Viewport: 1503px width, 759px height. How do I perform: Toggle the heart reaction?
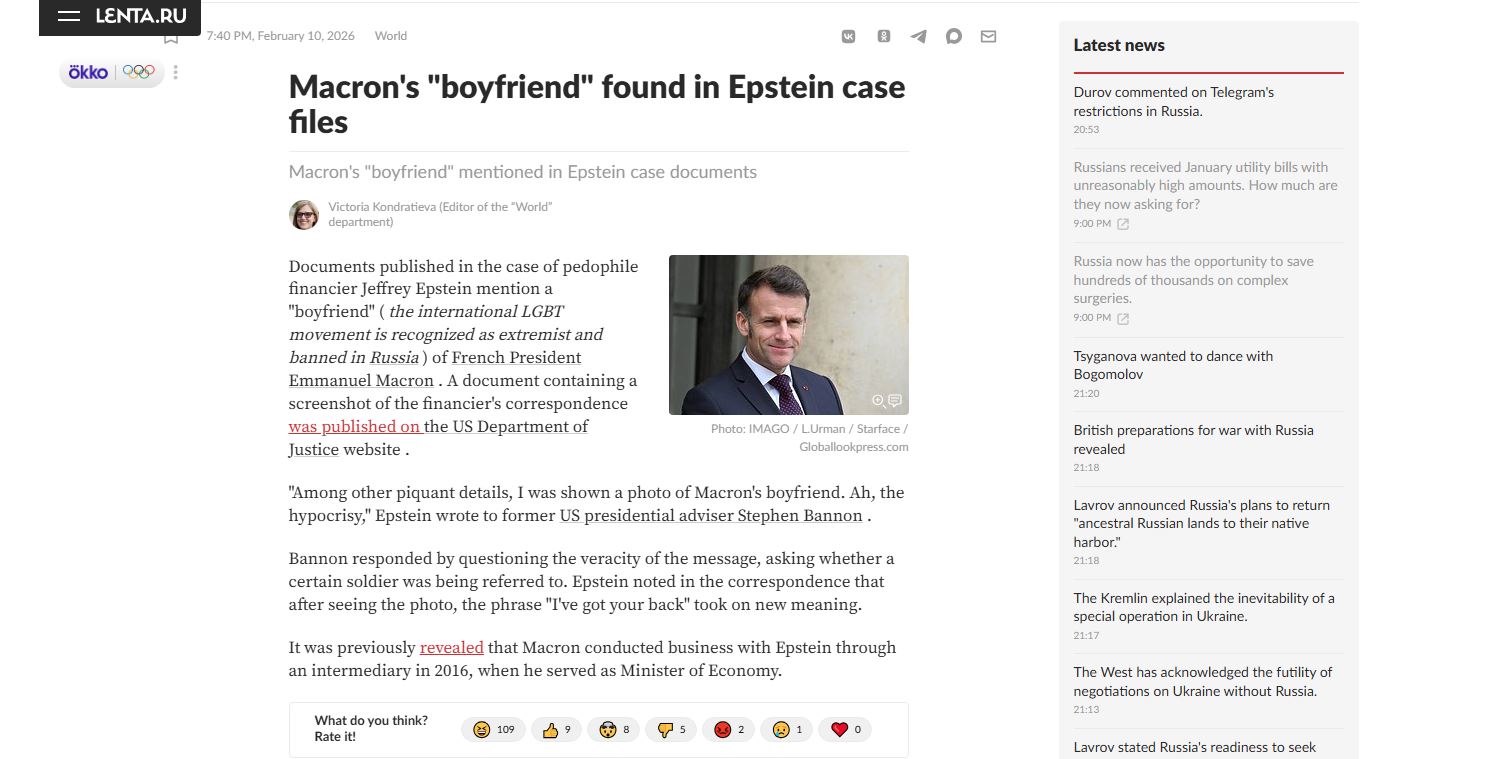845,730
